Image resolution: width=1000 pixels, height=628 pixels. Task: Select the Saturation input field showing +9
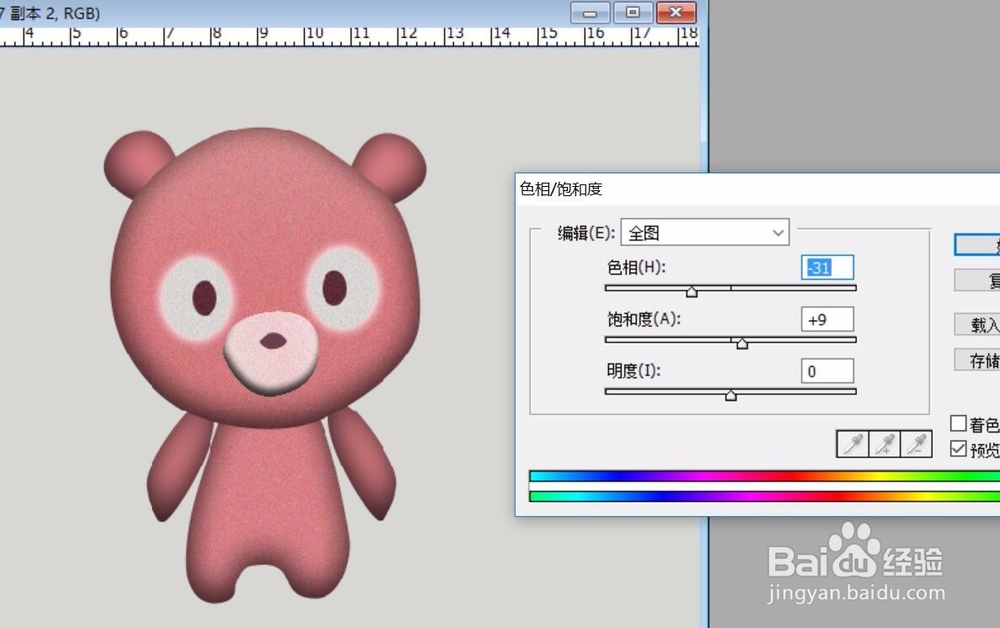click(828, 319)
